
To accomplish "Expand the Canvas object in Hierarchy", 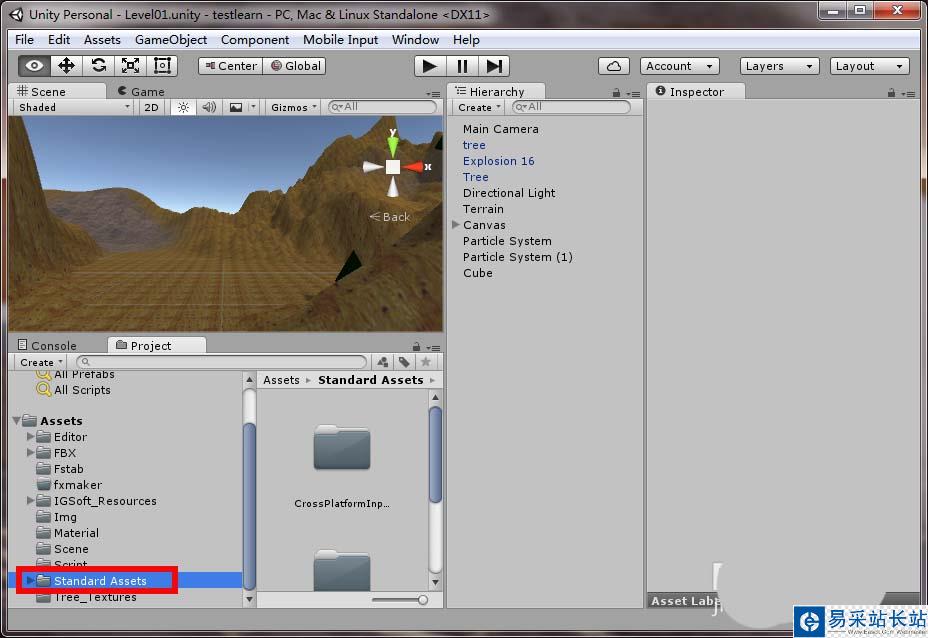I will (x=456, y=225).
